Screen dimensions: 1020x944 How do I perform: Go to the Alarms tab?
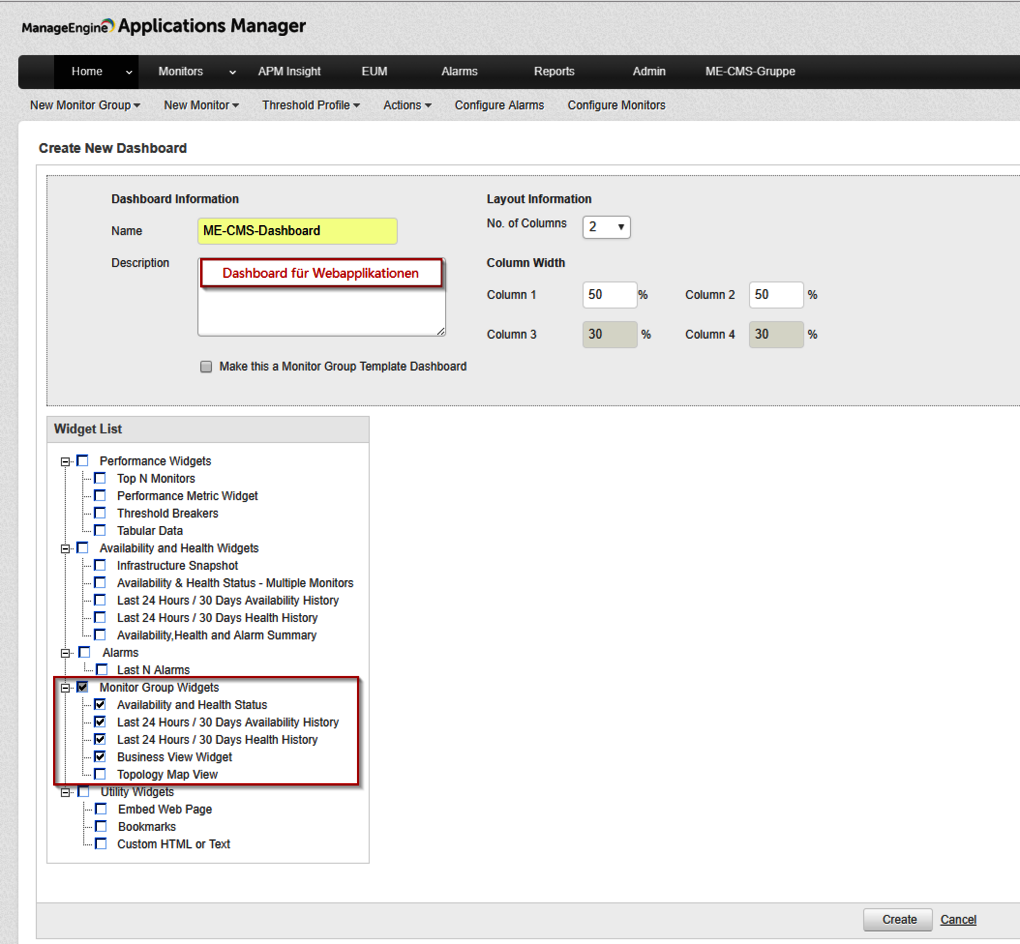[x=459, y=72]
